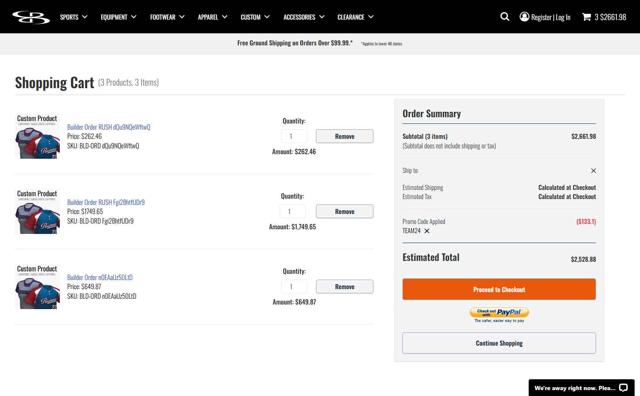This screenshot has width=640, height=396.
Task: Click the Boombah logo in the header
Action: pyautogui.click(x=31, y=17)
